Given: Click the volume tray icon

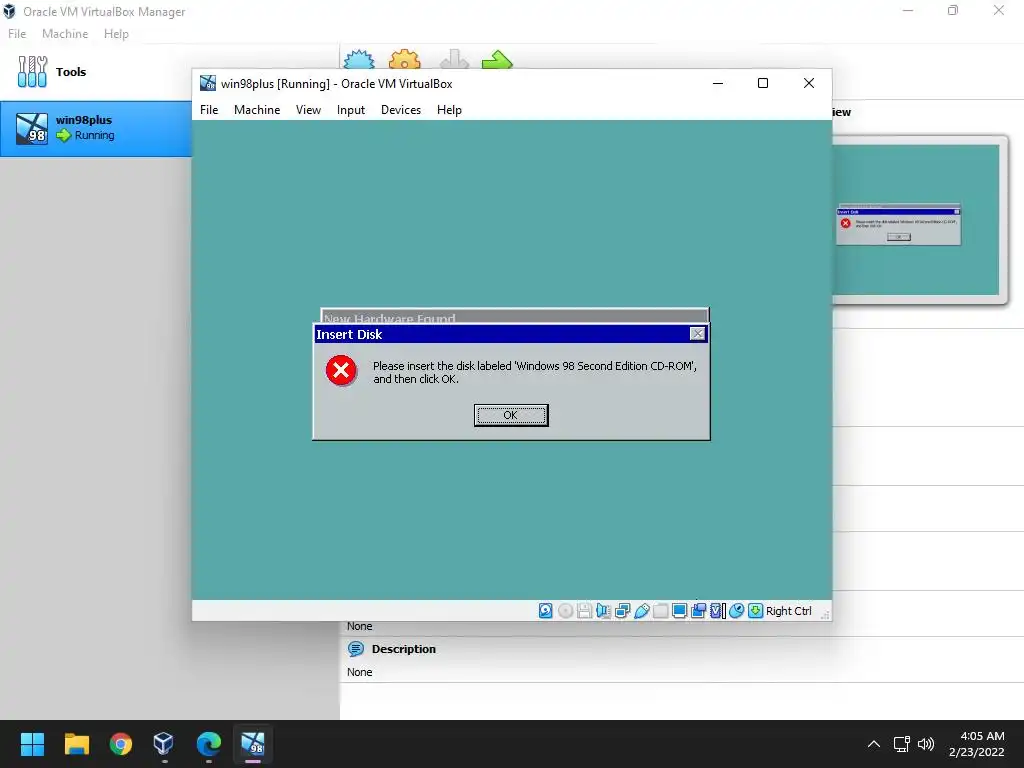Looking at the screenshot, I should [x=925, y=744].
